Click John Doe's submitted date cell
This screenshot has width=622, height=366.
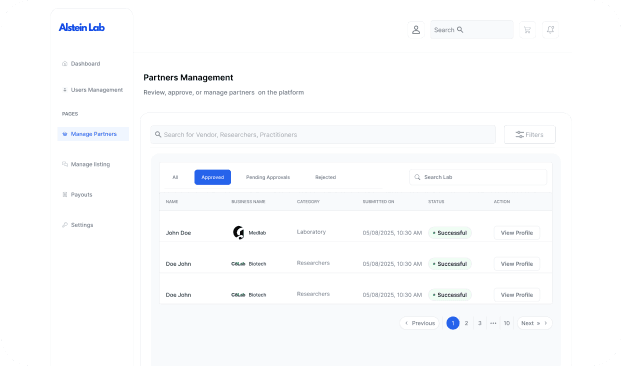coord(392,233)
